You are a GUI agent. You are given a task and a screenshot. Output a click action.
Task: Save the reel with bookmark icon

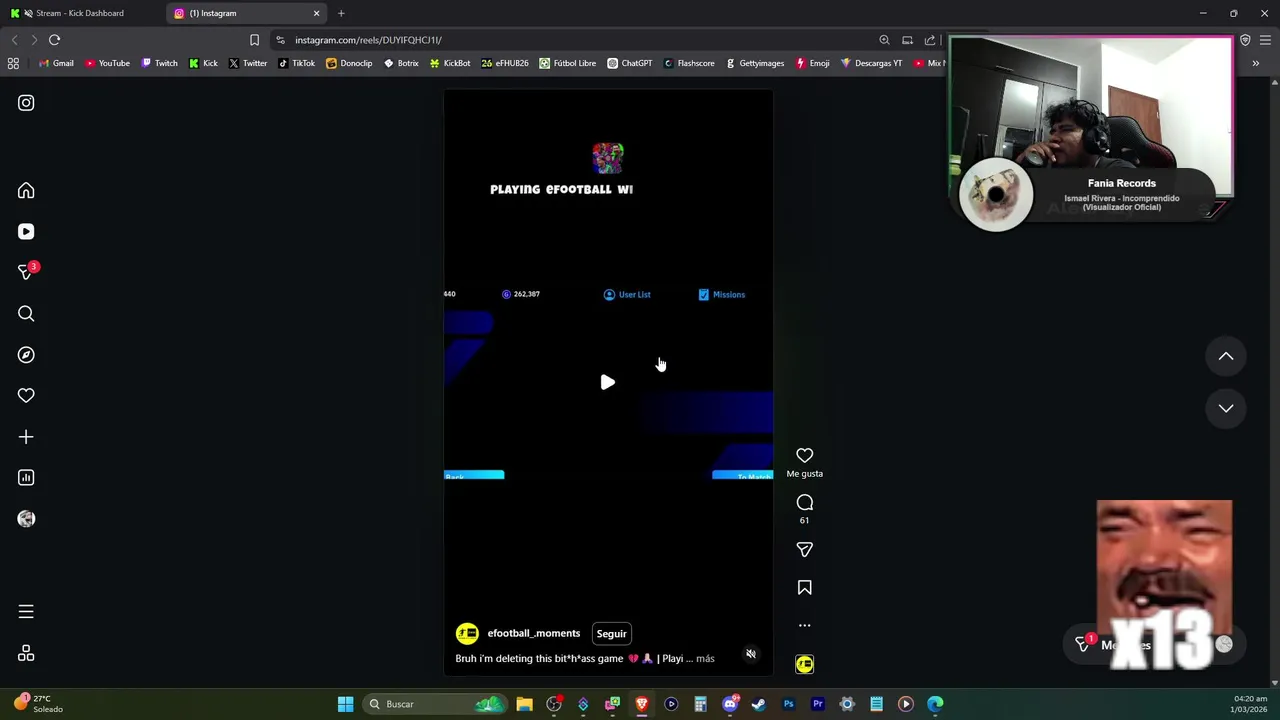(x=804, y=588)
